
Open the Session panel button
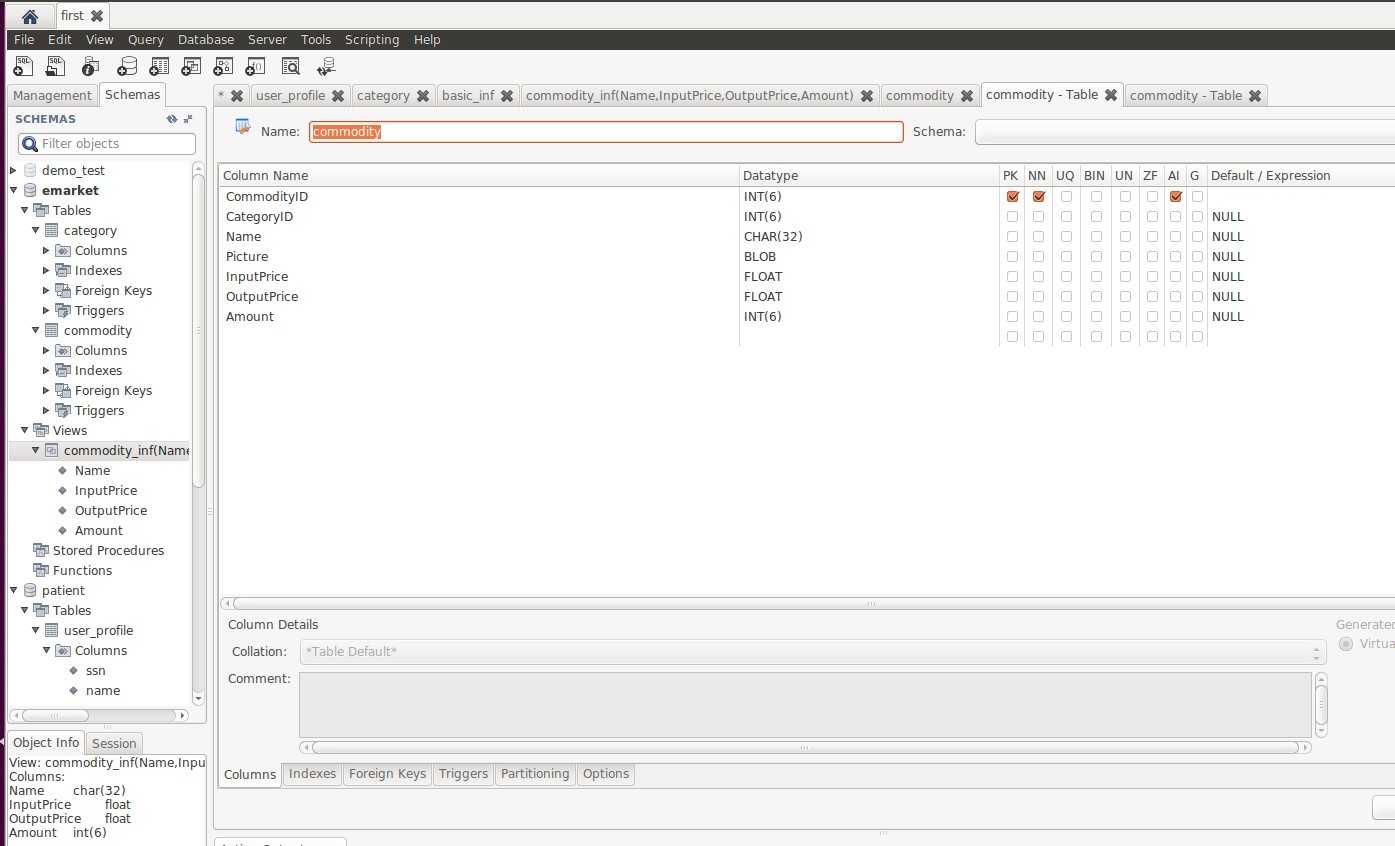click(113, 743)
